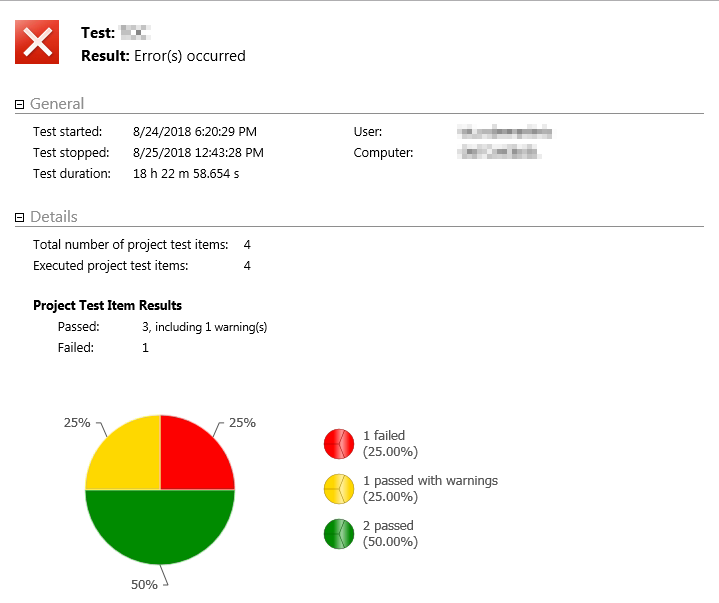Click the 50% label below pie chart
This screenshot has width=719, height=603.
pos(144,584)
